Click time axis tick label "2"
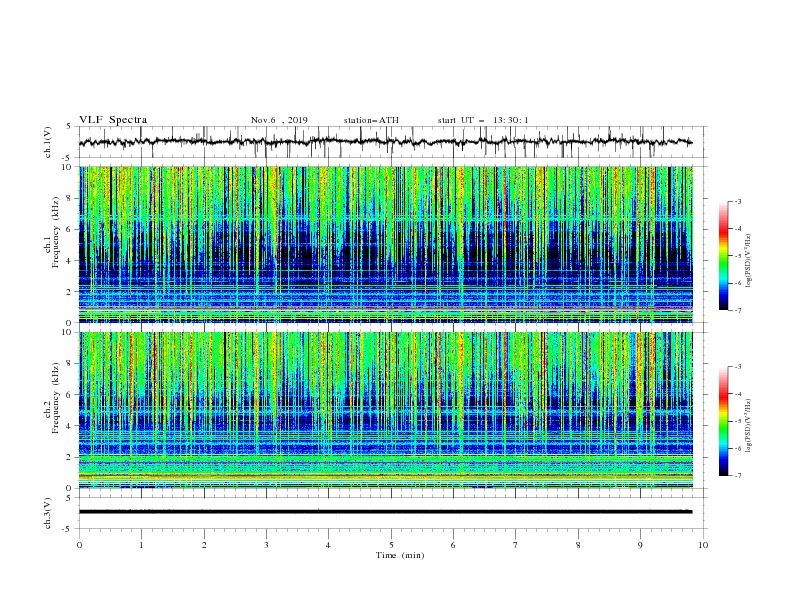Image resolution: width=792 pixels, height=612 pixels. [x=204, y=545]
